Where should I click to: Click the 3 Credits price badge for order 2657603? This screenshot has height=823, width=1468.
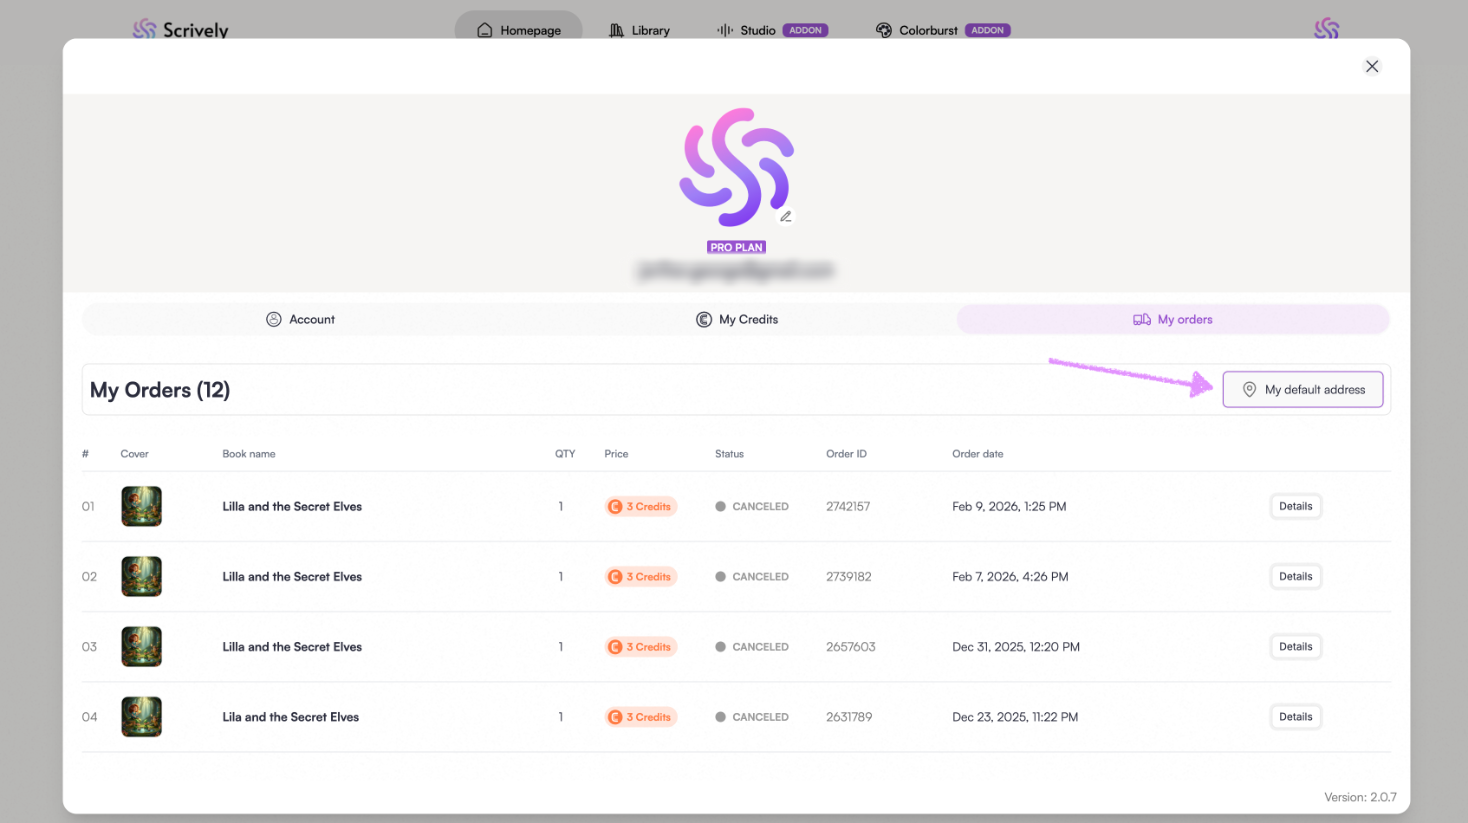[641, 646]
